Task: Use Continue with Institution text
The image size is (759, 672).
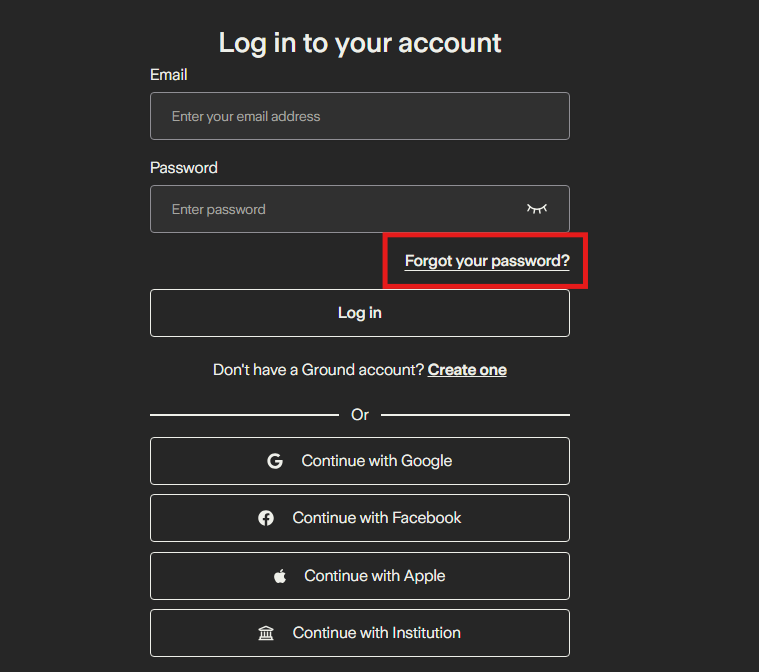Action: [x=377, y=633]
